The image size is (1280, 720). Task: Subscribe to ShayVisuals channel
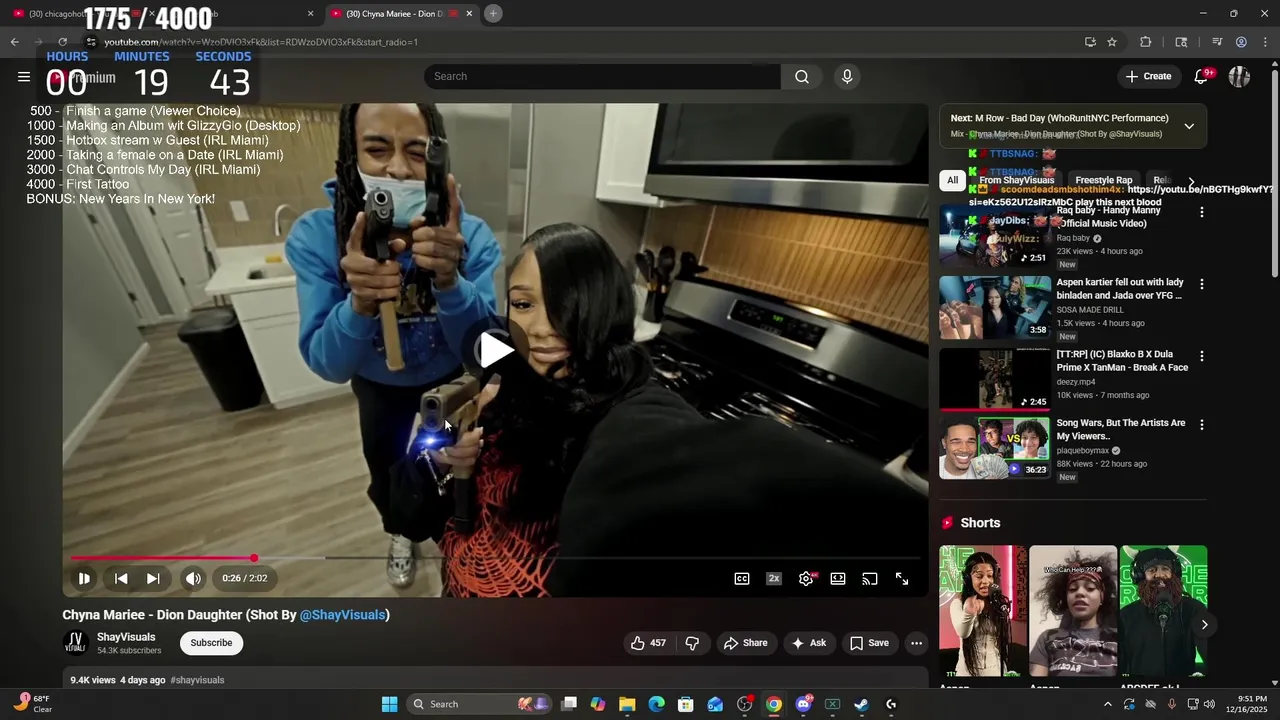(211, 643)
